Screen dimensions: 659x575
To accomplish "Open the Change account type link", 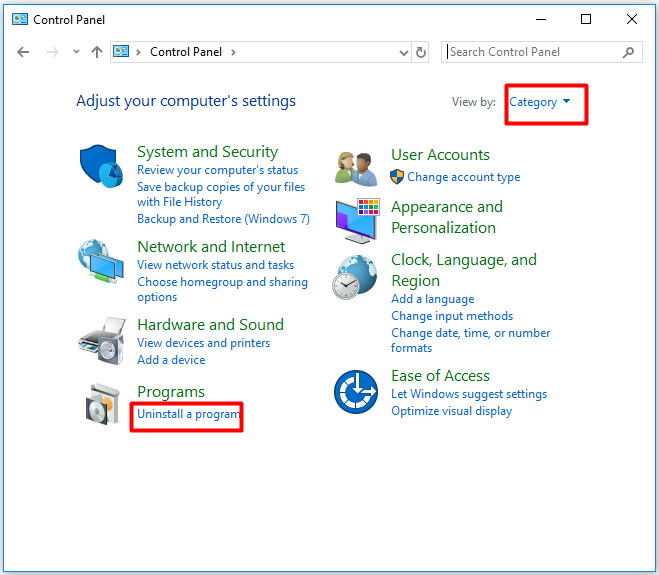I will click(x=463, y=177).
